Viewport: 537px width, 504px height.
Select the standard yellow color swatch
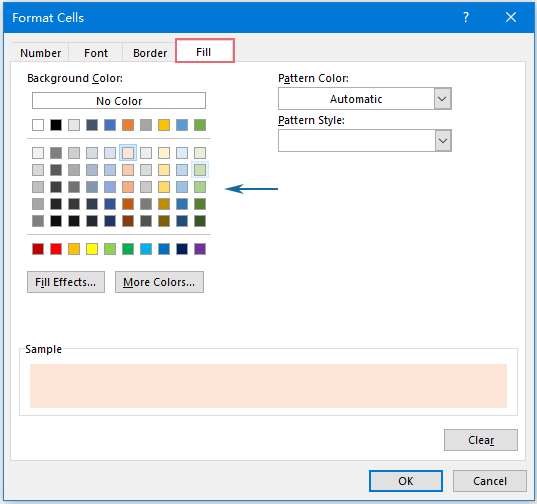[x=92, y=249]
